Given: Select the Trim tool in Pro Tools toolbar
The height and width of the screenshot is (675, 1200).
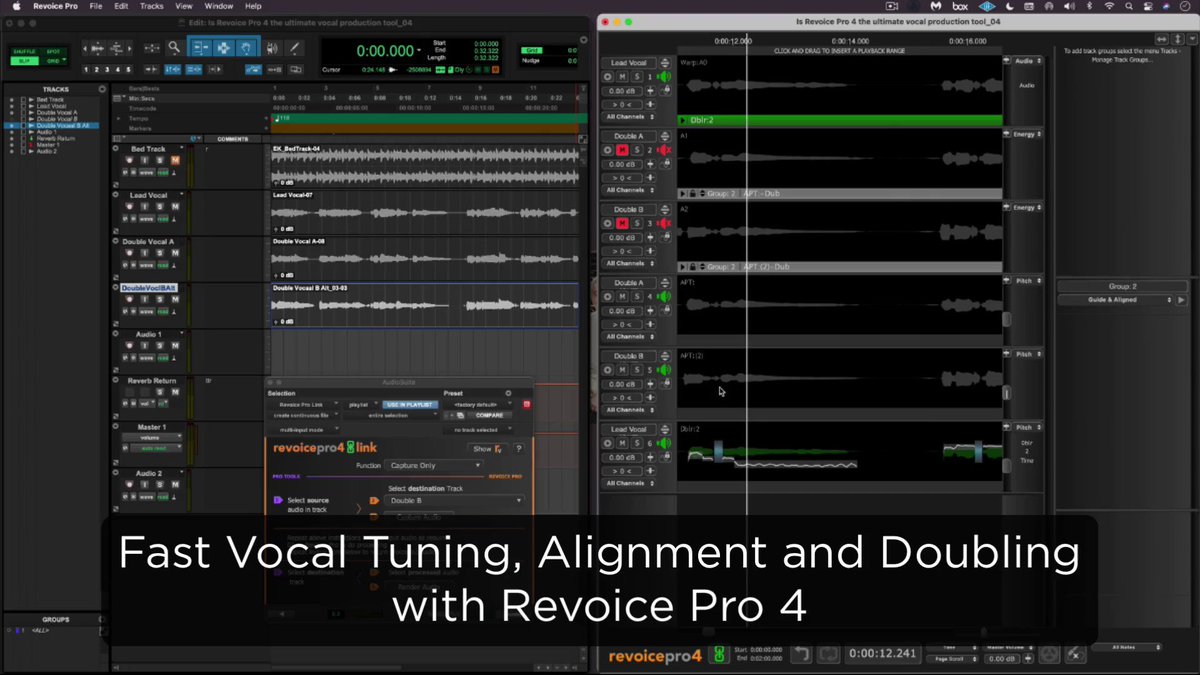Looking at the screenshot, I should click(199, 48).
